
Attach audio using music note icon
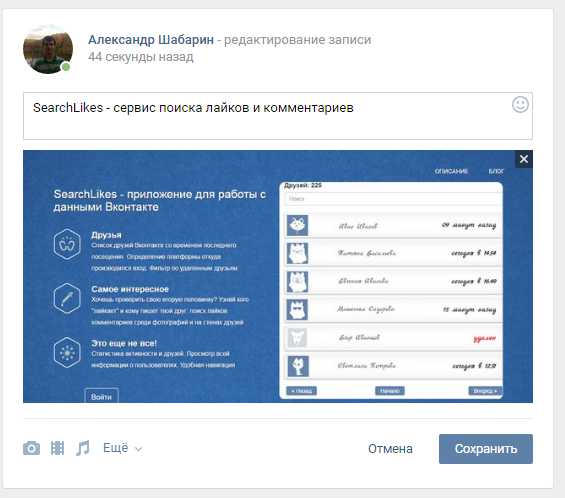[x=83, y=448]
